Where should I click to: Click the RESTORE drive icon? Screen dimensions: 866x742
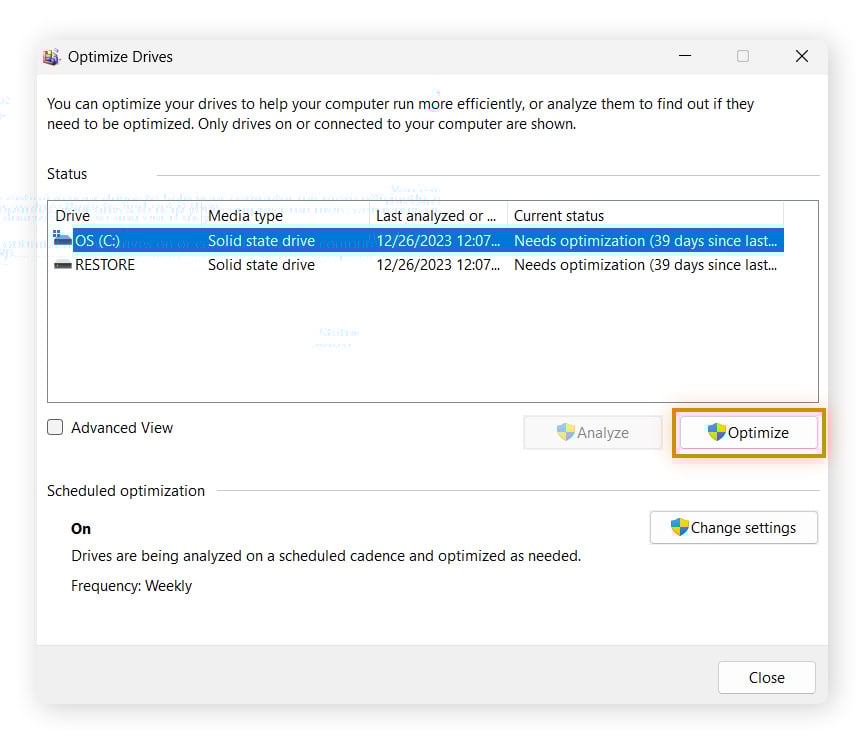(x=63, y=265)
